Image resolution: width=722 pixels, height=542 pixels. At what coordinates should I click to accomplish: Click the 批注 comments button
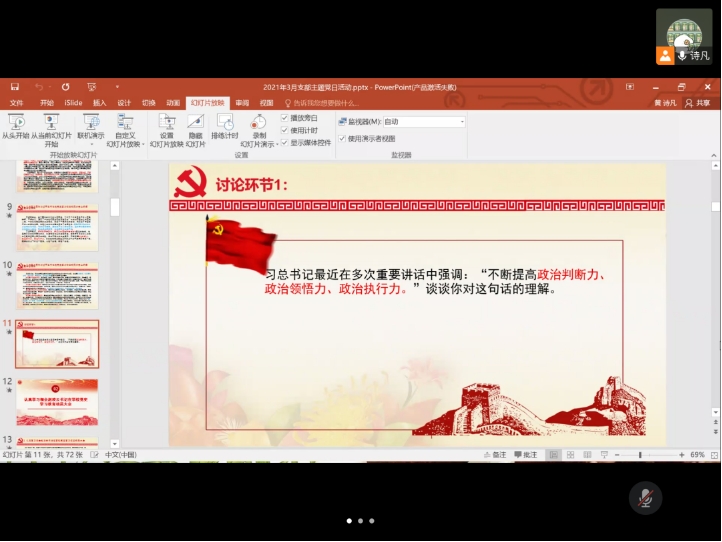tap(526, 455)
